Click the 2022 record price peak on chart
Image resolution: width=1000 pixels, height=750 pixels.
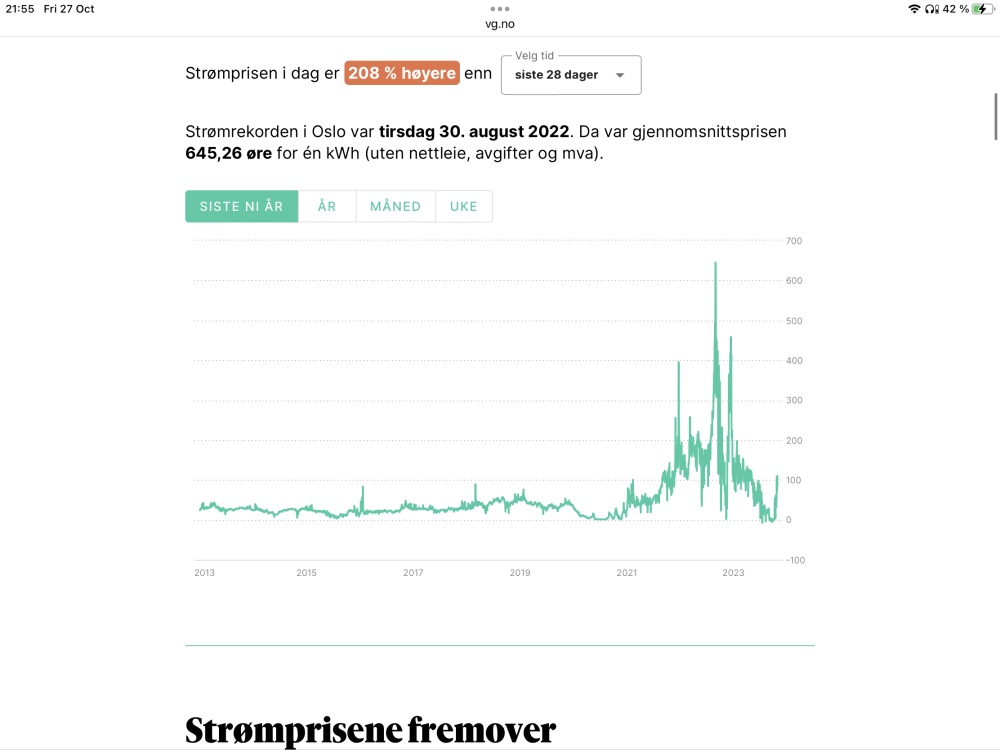716,263
